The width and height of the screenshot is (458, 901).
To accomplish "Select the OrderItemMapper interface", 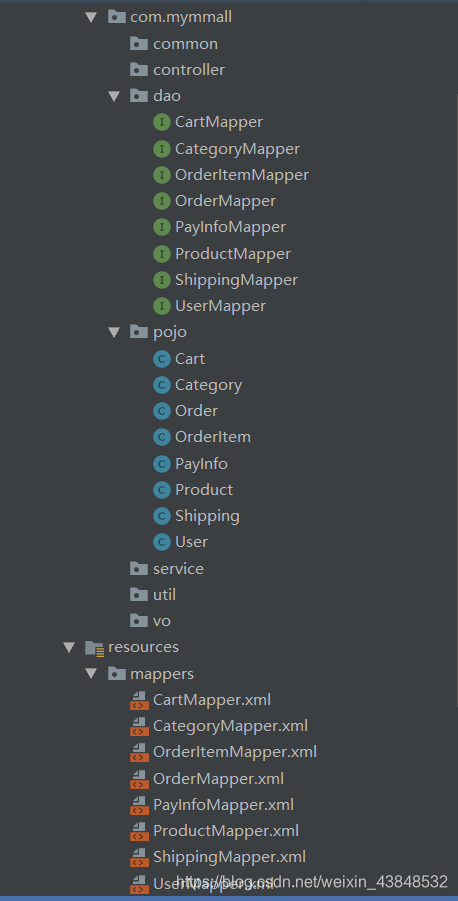I will pos(242,175).
